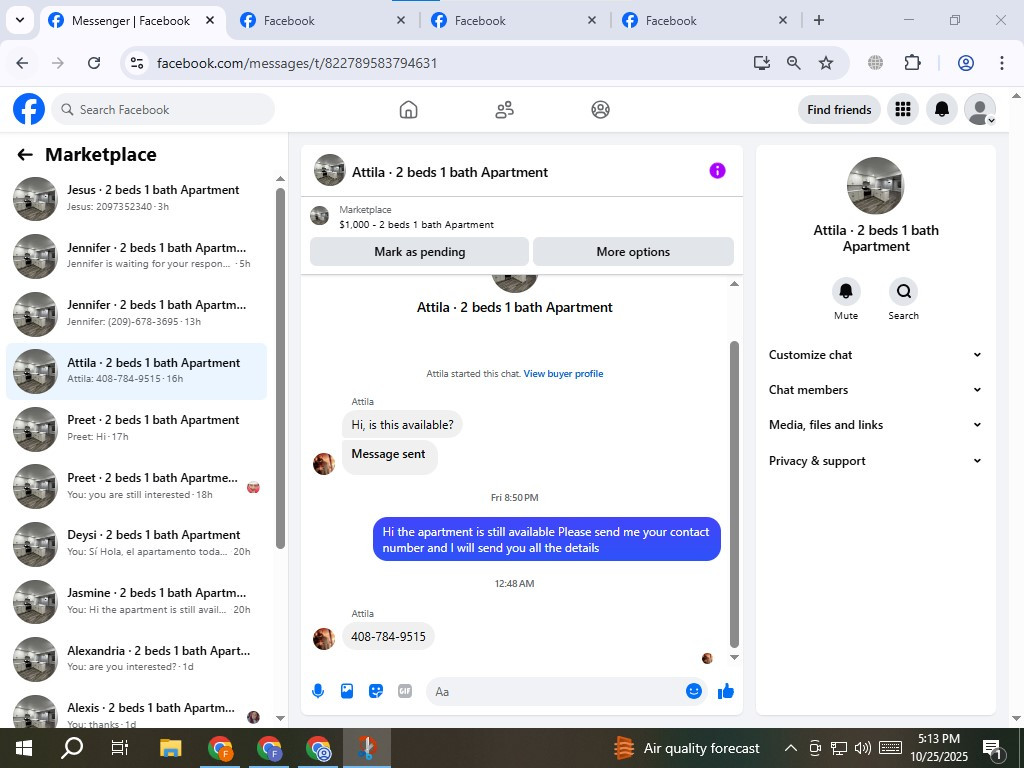1024x768 pixels.
Task: Open Chrome zoom magnifier icon in address bar
Action: [793, 63]
